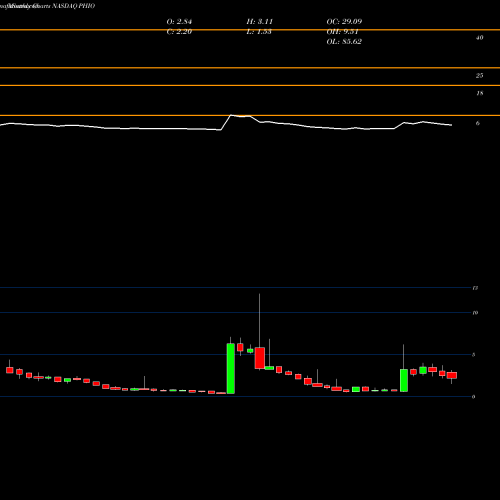The height and width of the screenshot is (500, 500).
Task: Click the 13 price axis label
Action: pyautogui.click(x=475, y=288)
